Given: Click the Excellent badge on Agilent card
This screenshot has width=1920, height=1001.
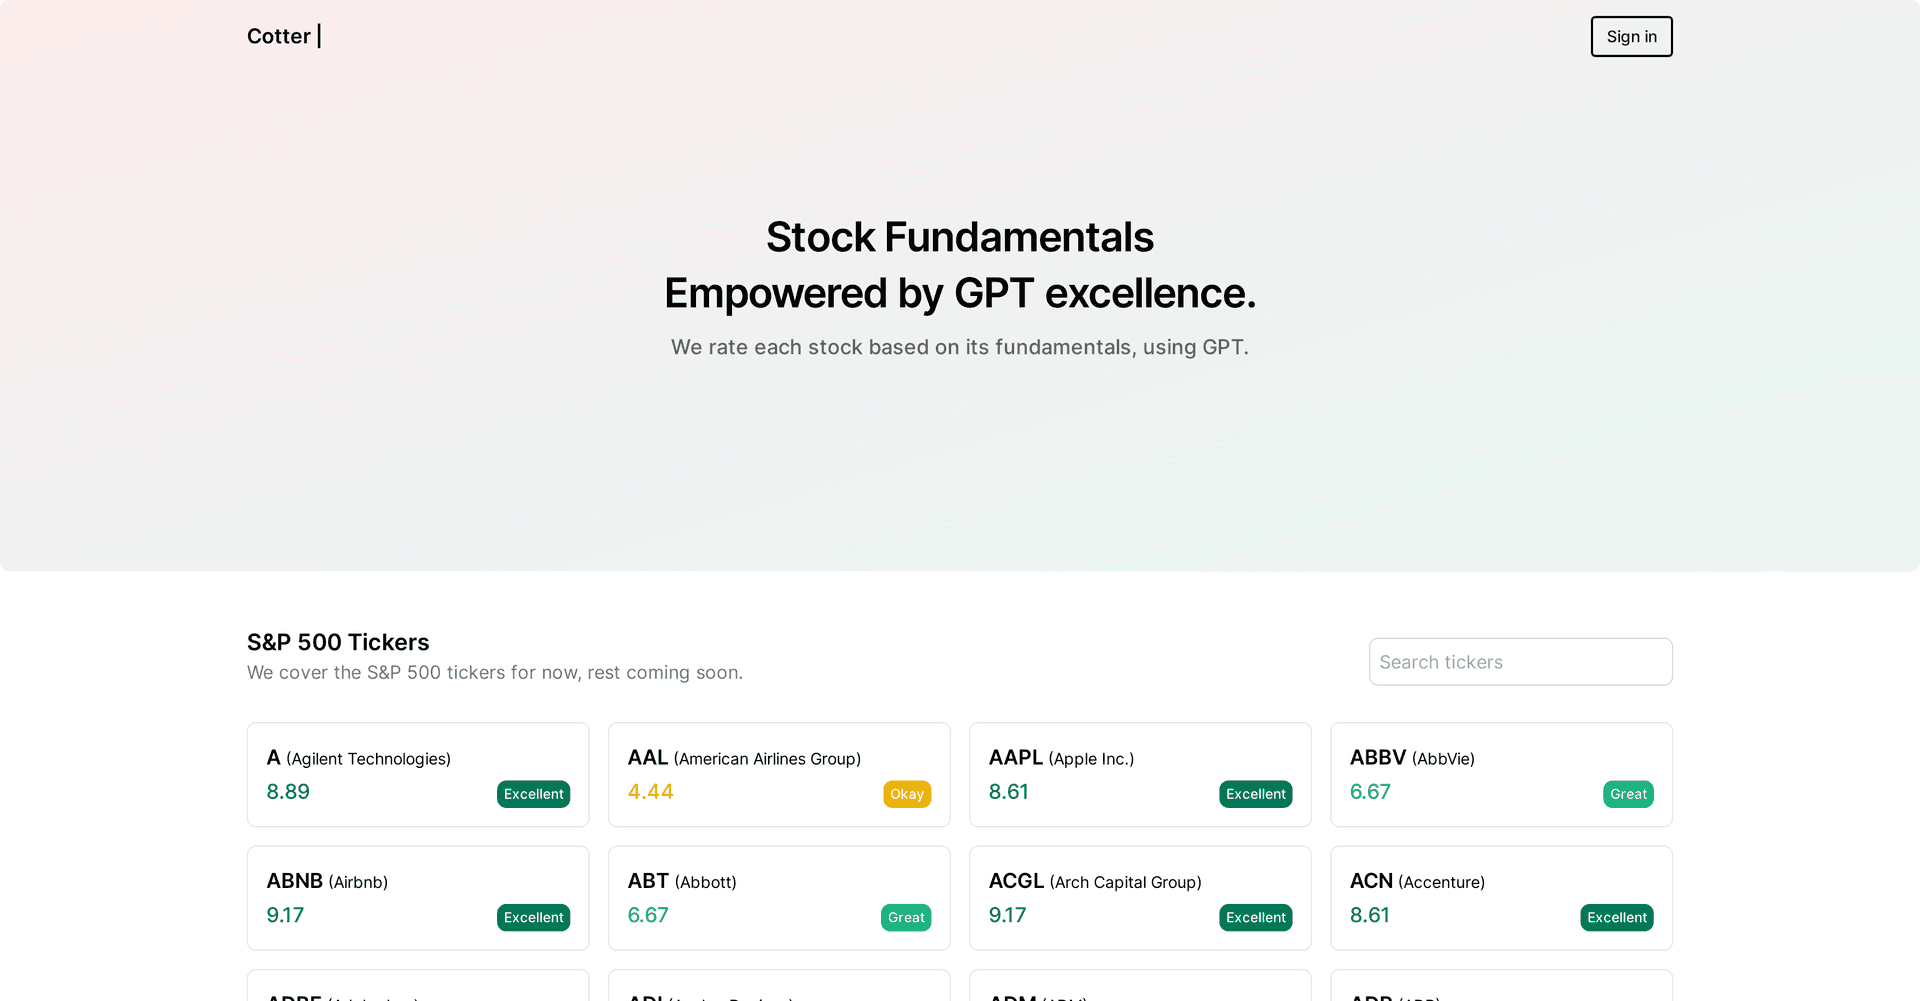Looking at the screenshot, I should coord(533,794).
